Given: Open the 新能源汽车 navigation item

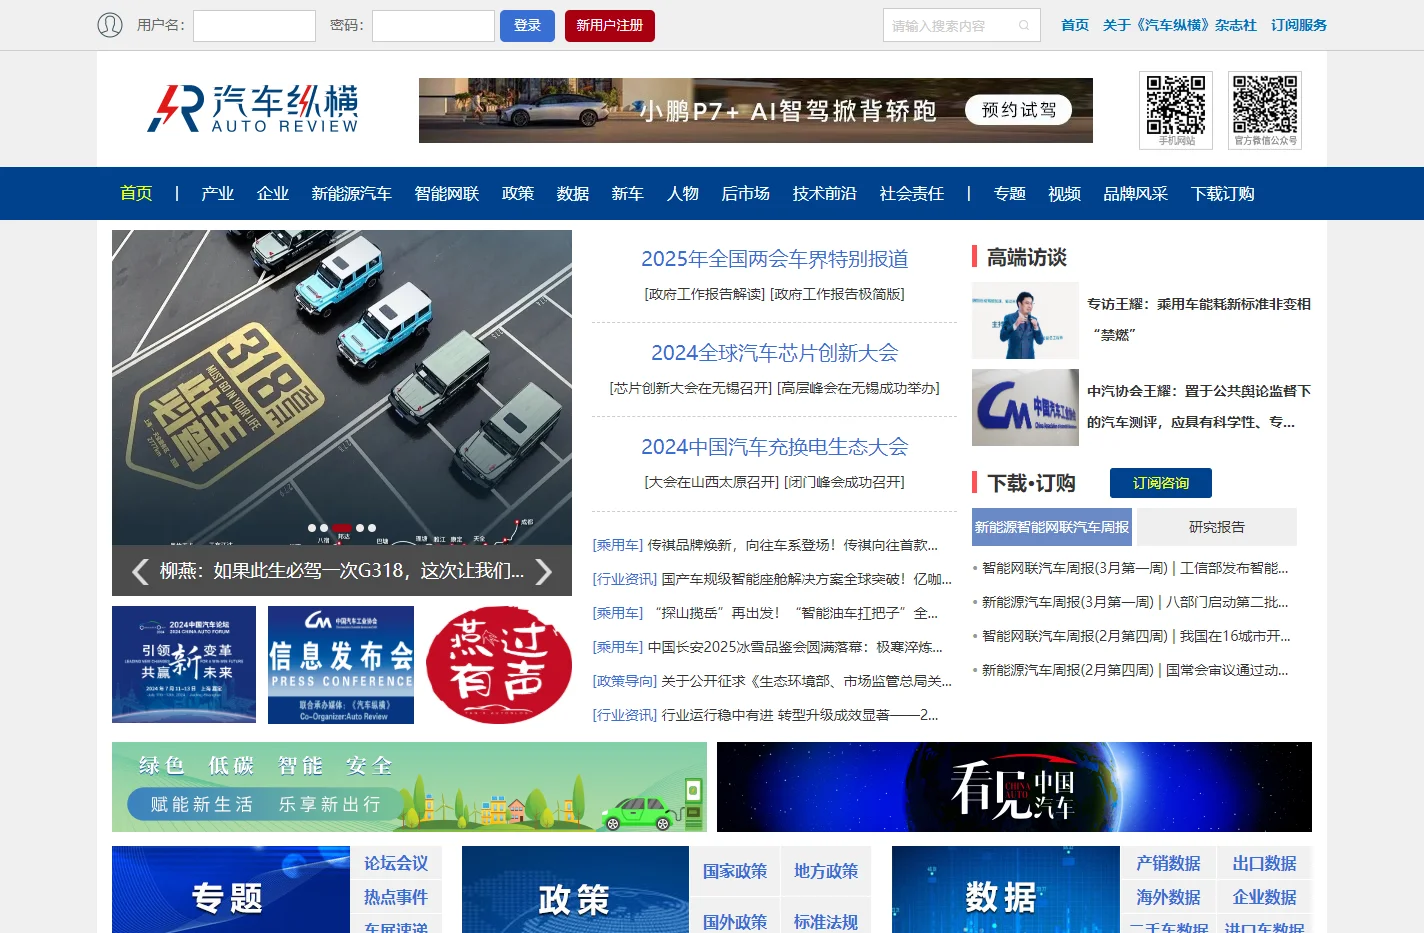Looking at the screenshot, I should pos(351,193).
